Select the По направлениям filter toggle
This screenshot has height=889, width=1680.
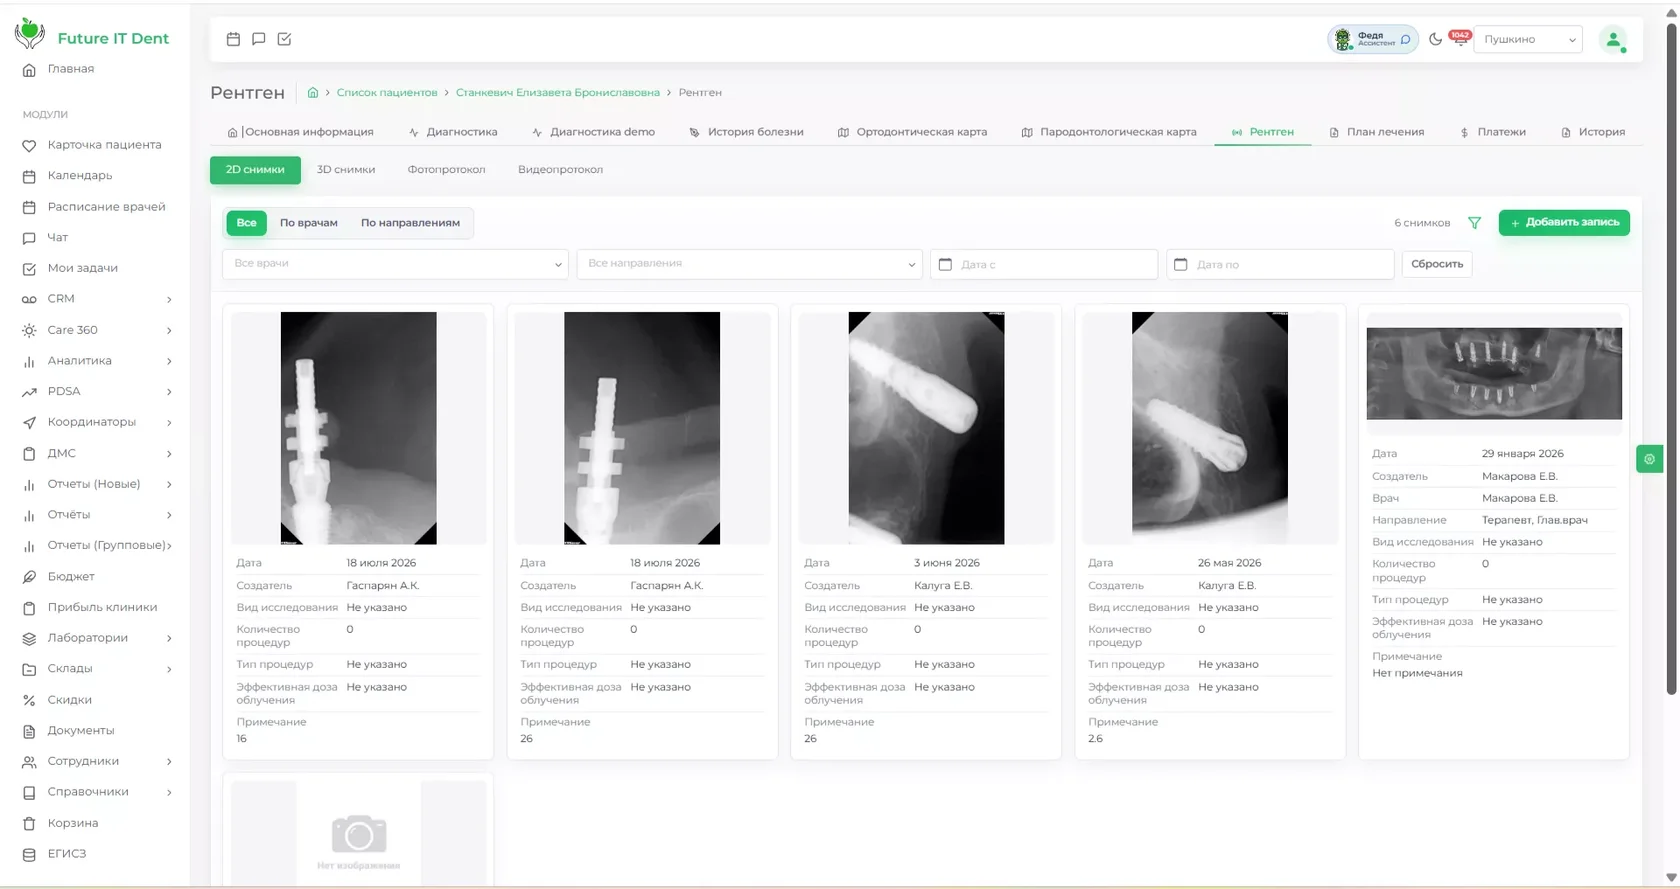pyautogui.click(x=410, y=223)
